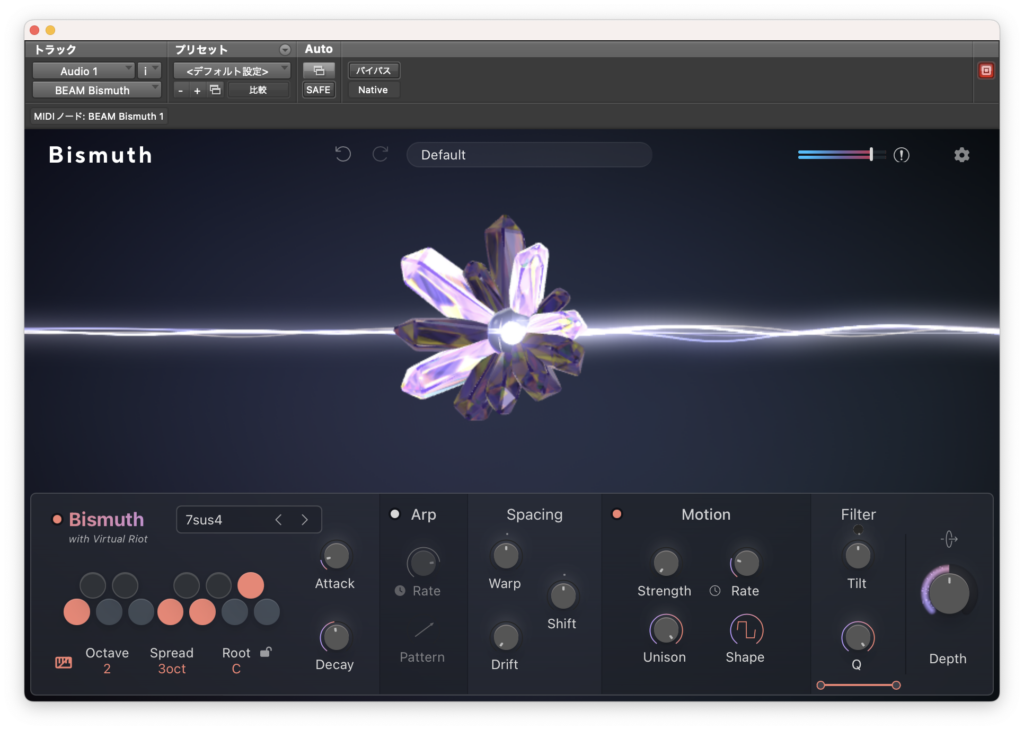Click the SAFE automation button
Image resolution: width=1024 pixels, height=730 pixels.
coord(318,90)
